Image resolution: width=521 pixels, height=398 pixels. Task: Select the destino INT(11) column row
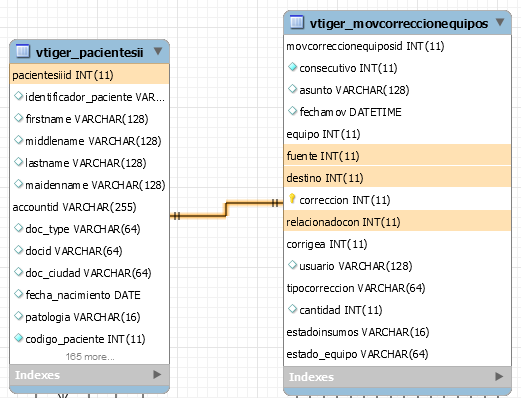coord(397,177)
